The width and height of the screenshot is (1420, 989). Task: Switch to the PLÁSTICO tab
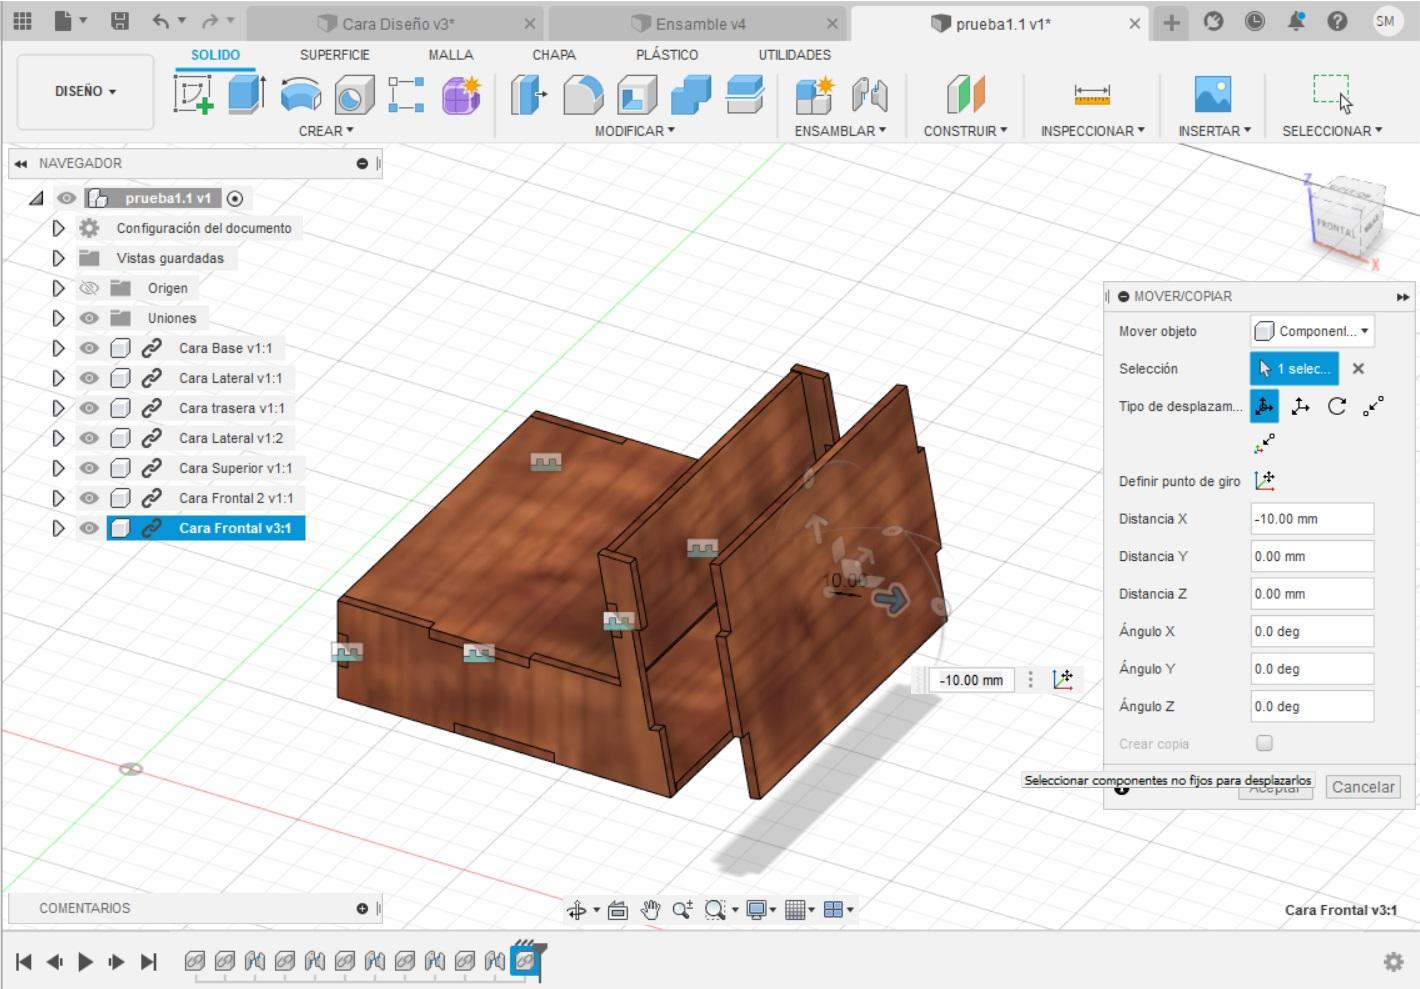click(x=667, y=55)
